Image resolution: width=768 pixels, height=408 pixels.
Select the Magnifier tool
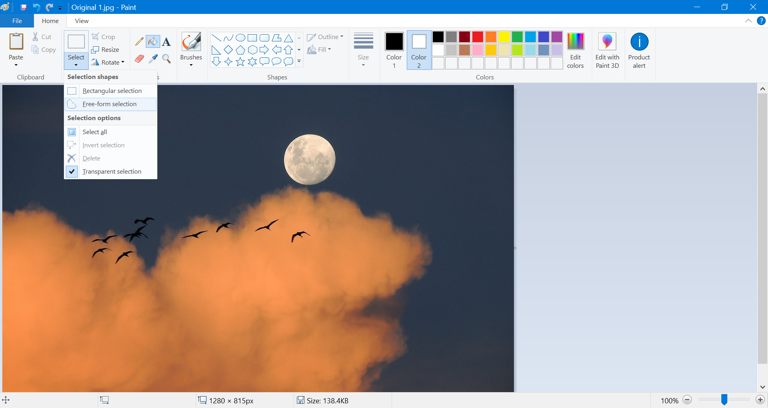[x=167, y=58]
